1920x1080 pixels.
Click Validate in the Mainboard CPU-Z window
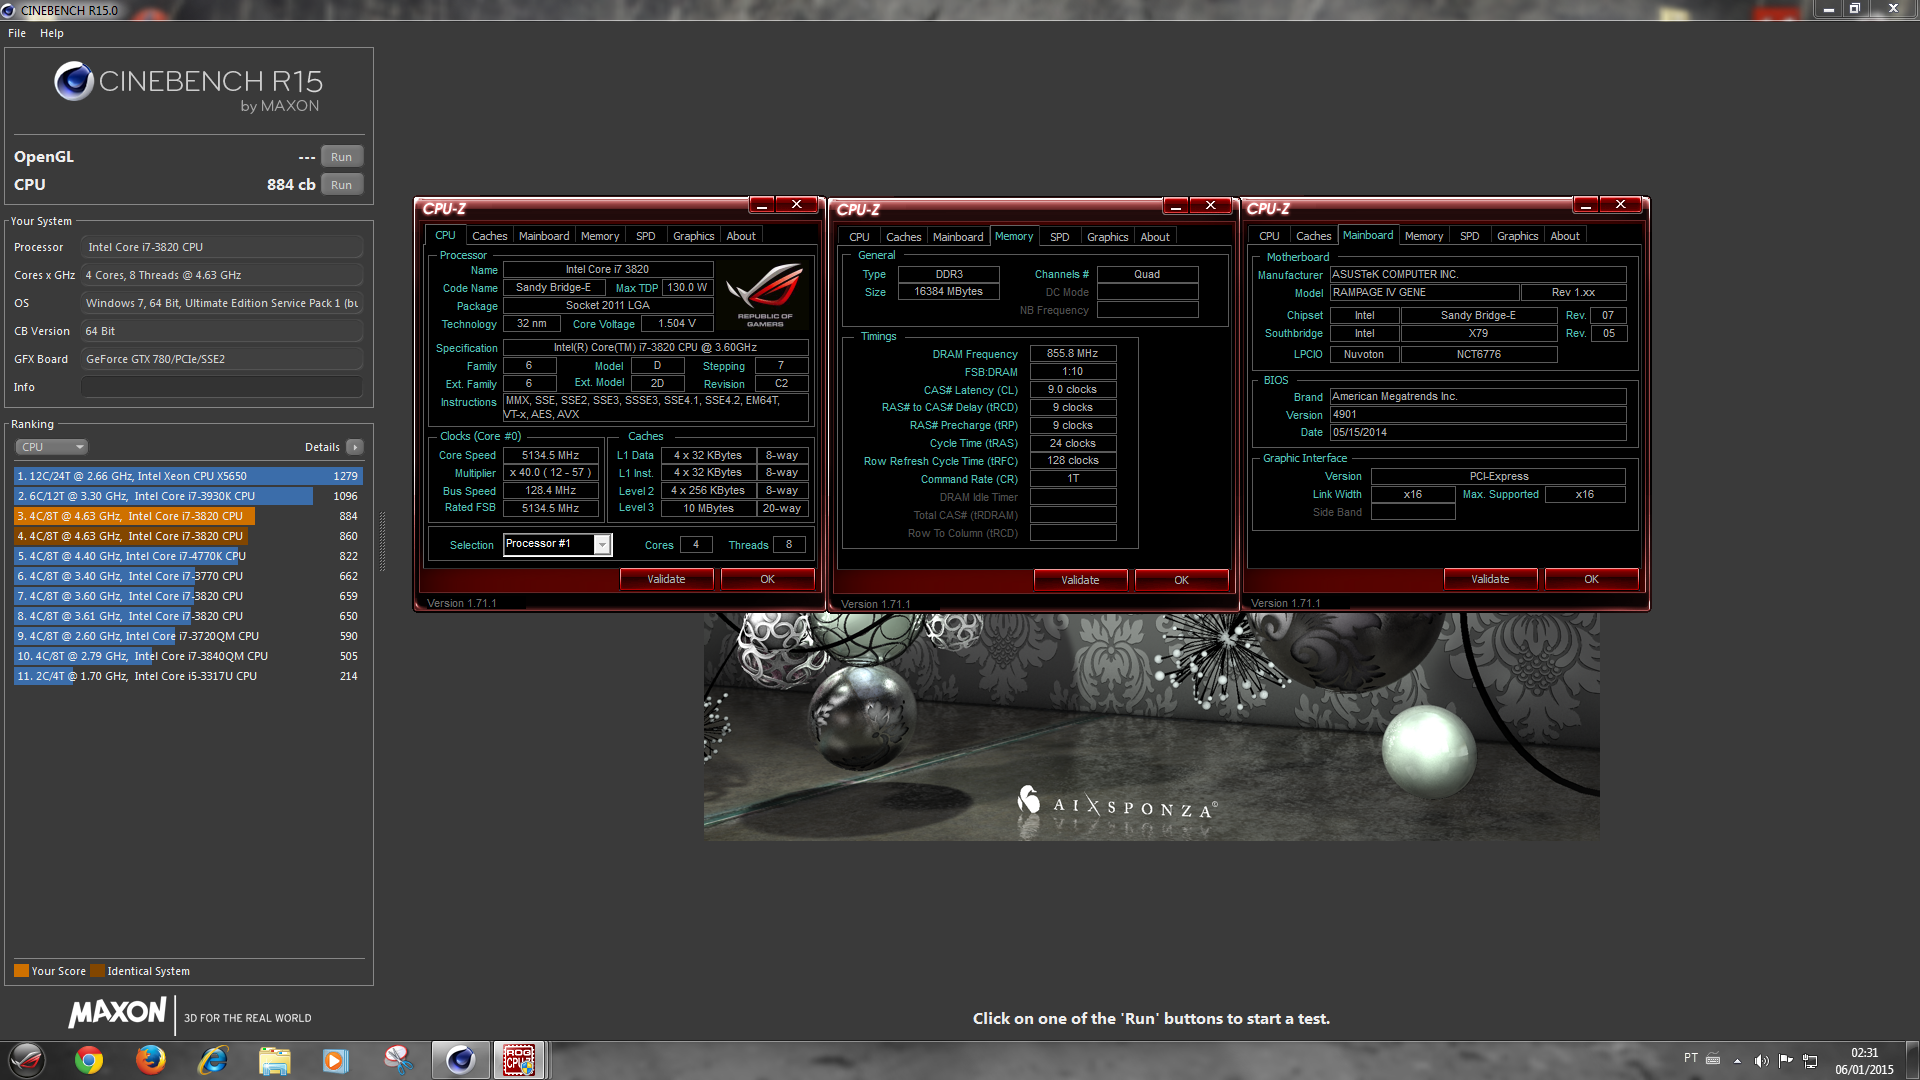1490,579
